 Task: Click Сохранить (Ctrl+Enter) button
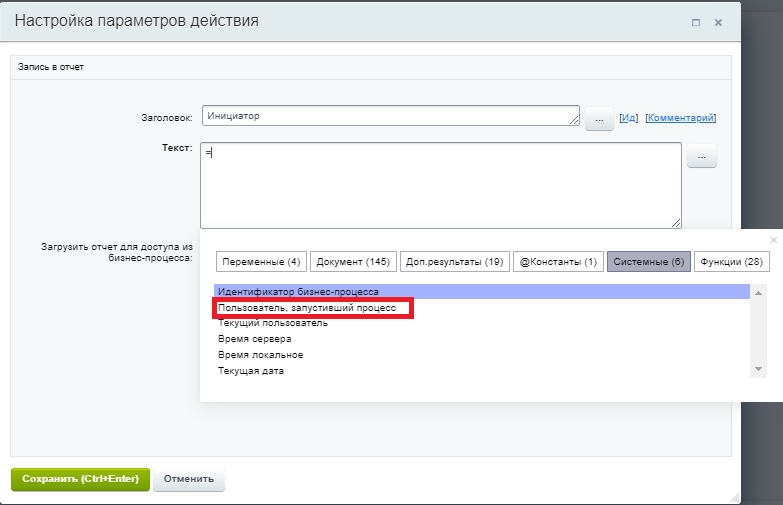tap(80, 479)
